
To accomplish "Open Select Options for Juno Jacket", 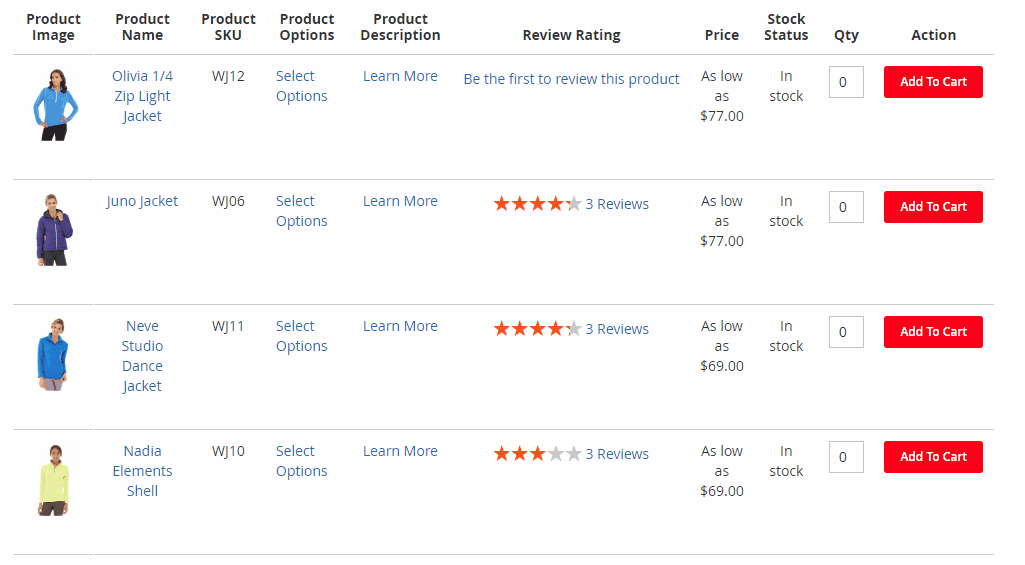I will click(301, 211).
